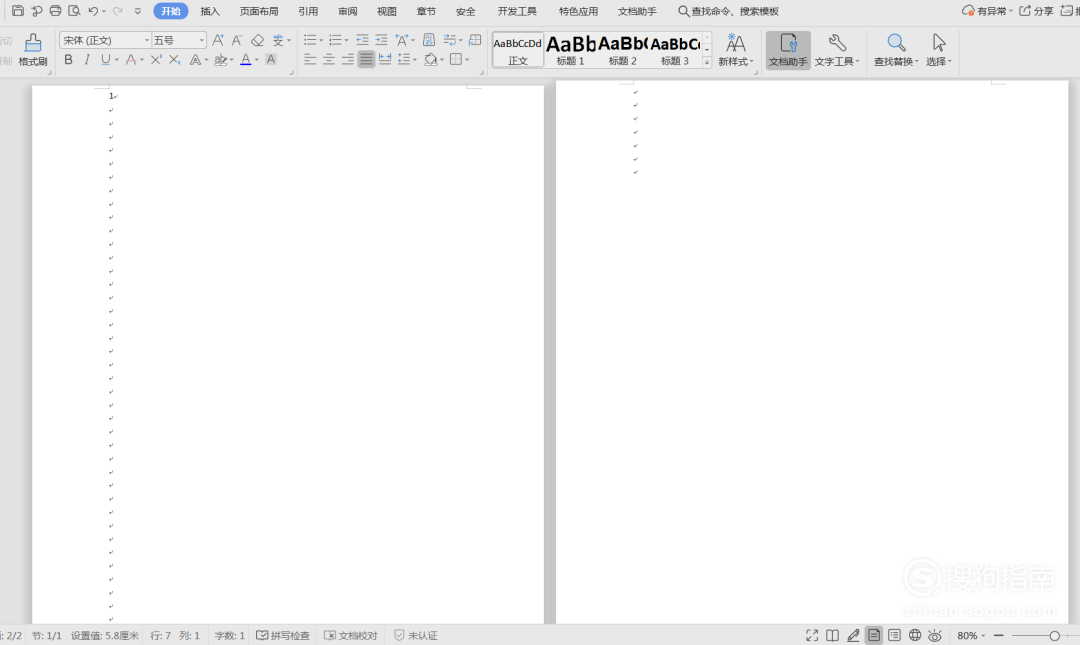Increase paragraph indent

click(381, 40)
